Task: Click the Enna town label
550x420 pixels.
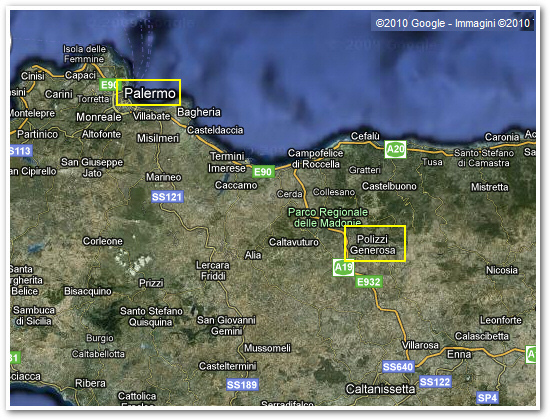Action: coord(459,354)
